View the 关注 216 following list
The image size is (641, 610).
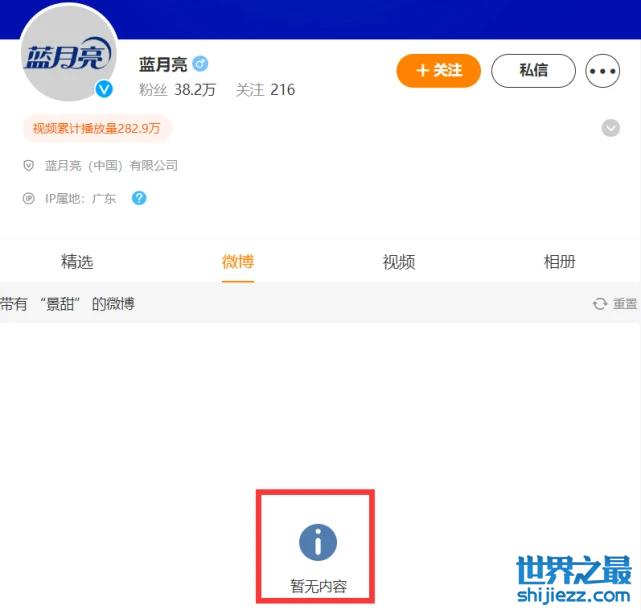point(265,90)
